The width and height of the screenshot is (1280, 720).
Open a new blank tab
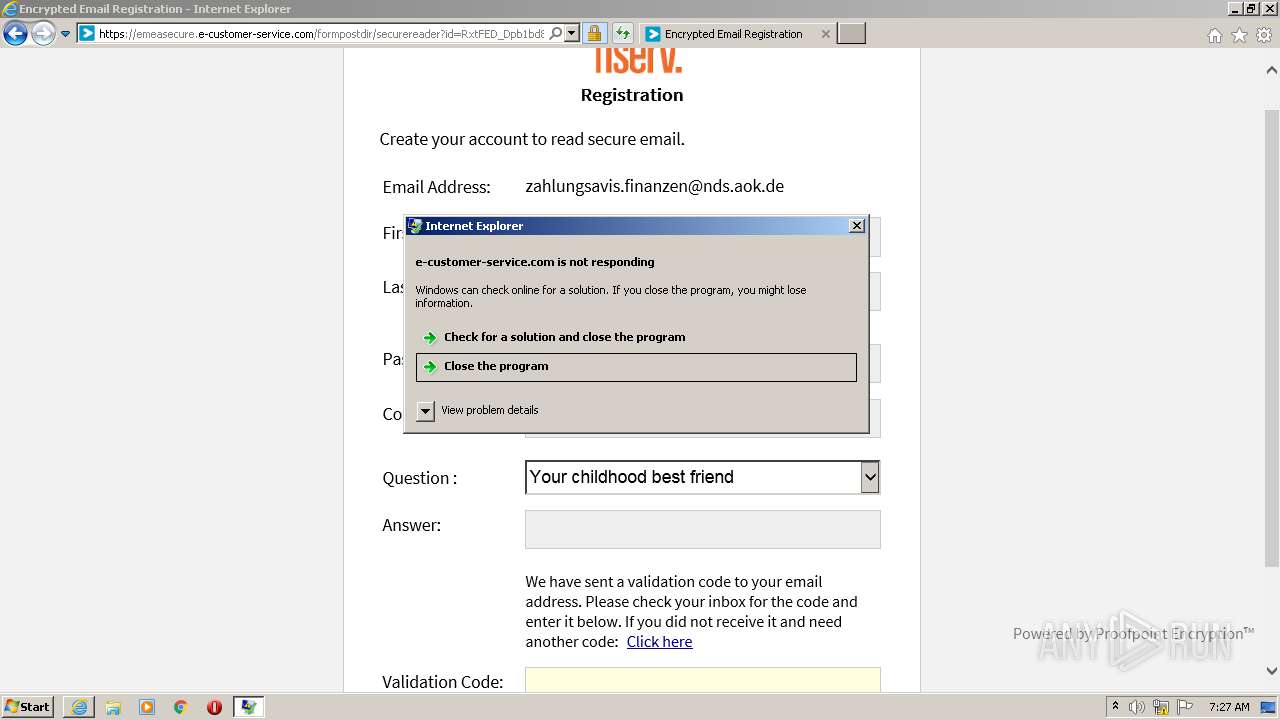coord(851,34)
